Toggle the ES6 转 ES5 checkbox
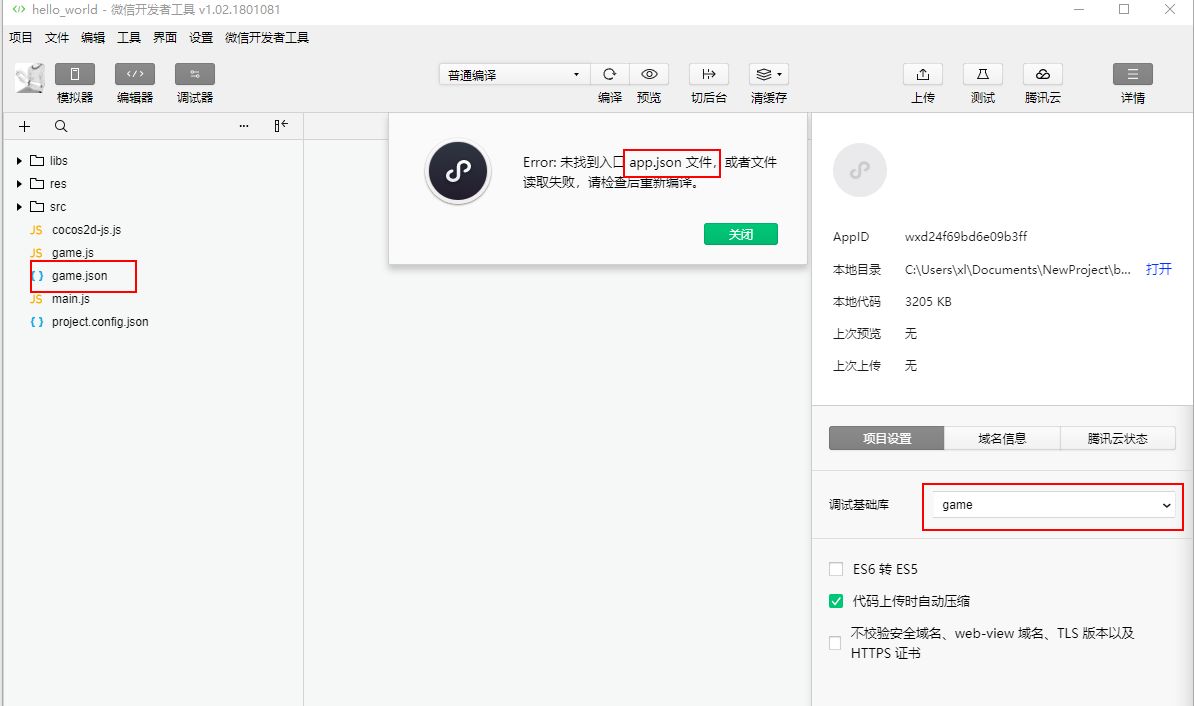 (836, 569)
